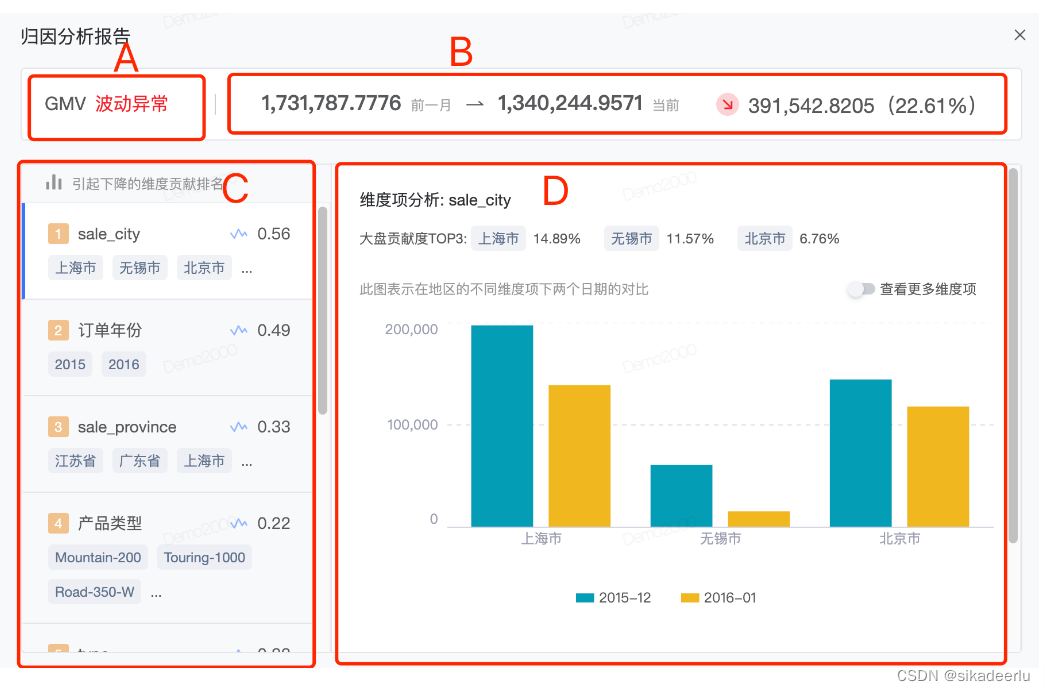Toggle the 2016-01 legend series
The height and width of the screenshot is (691, 1045).
tap(718, 598)
